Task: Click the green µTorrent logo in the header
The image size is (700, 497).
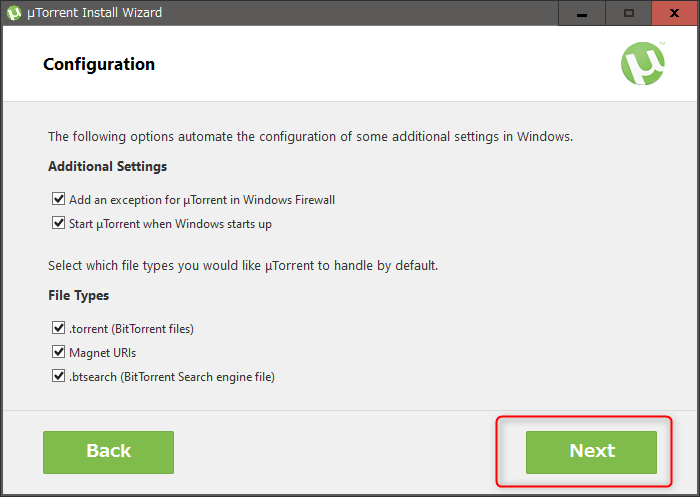Action: click(x=643, y=65)
